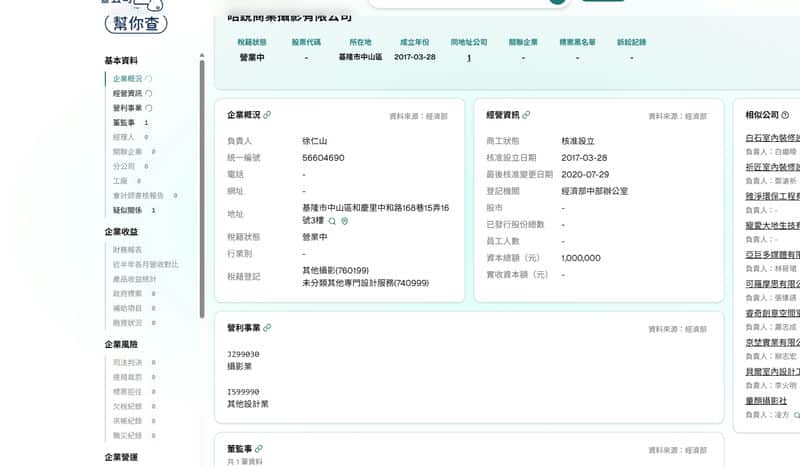Open map pin icon beside address
The height and width of the screenshot is (467, 800).
click(x=344, y=220)
